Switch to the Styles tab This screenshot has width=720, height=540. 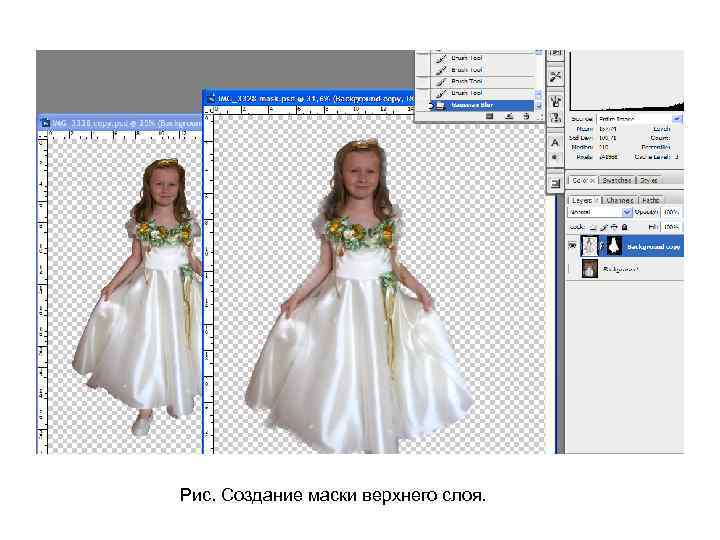tap(648, 180)
